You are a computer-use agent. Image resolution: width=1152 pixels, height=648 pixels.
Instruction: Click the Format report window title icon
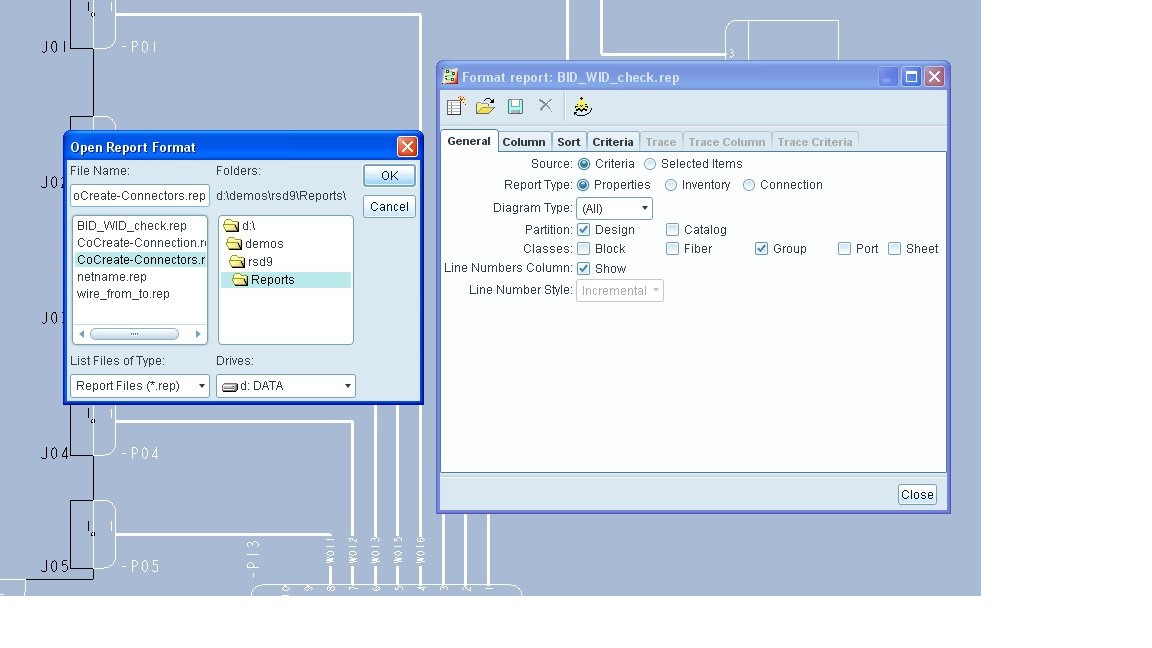(450, 76)
